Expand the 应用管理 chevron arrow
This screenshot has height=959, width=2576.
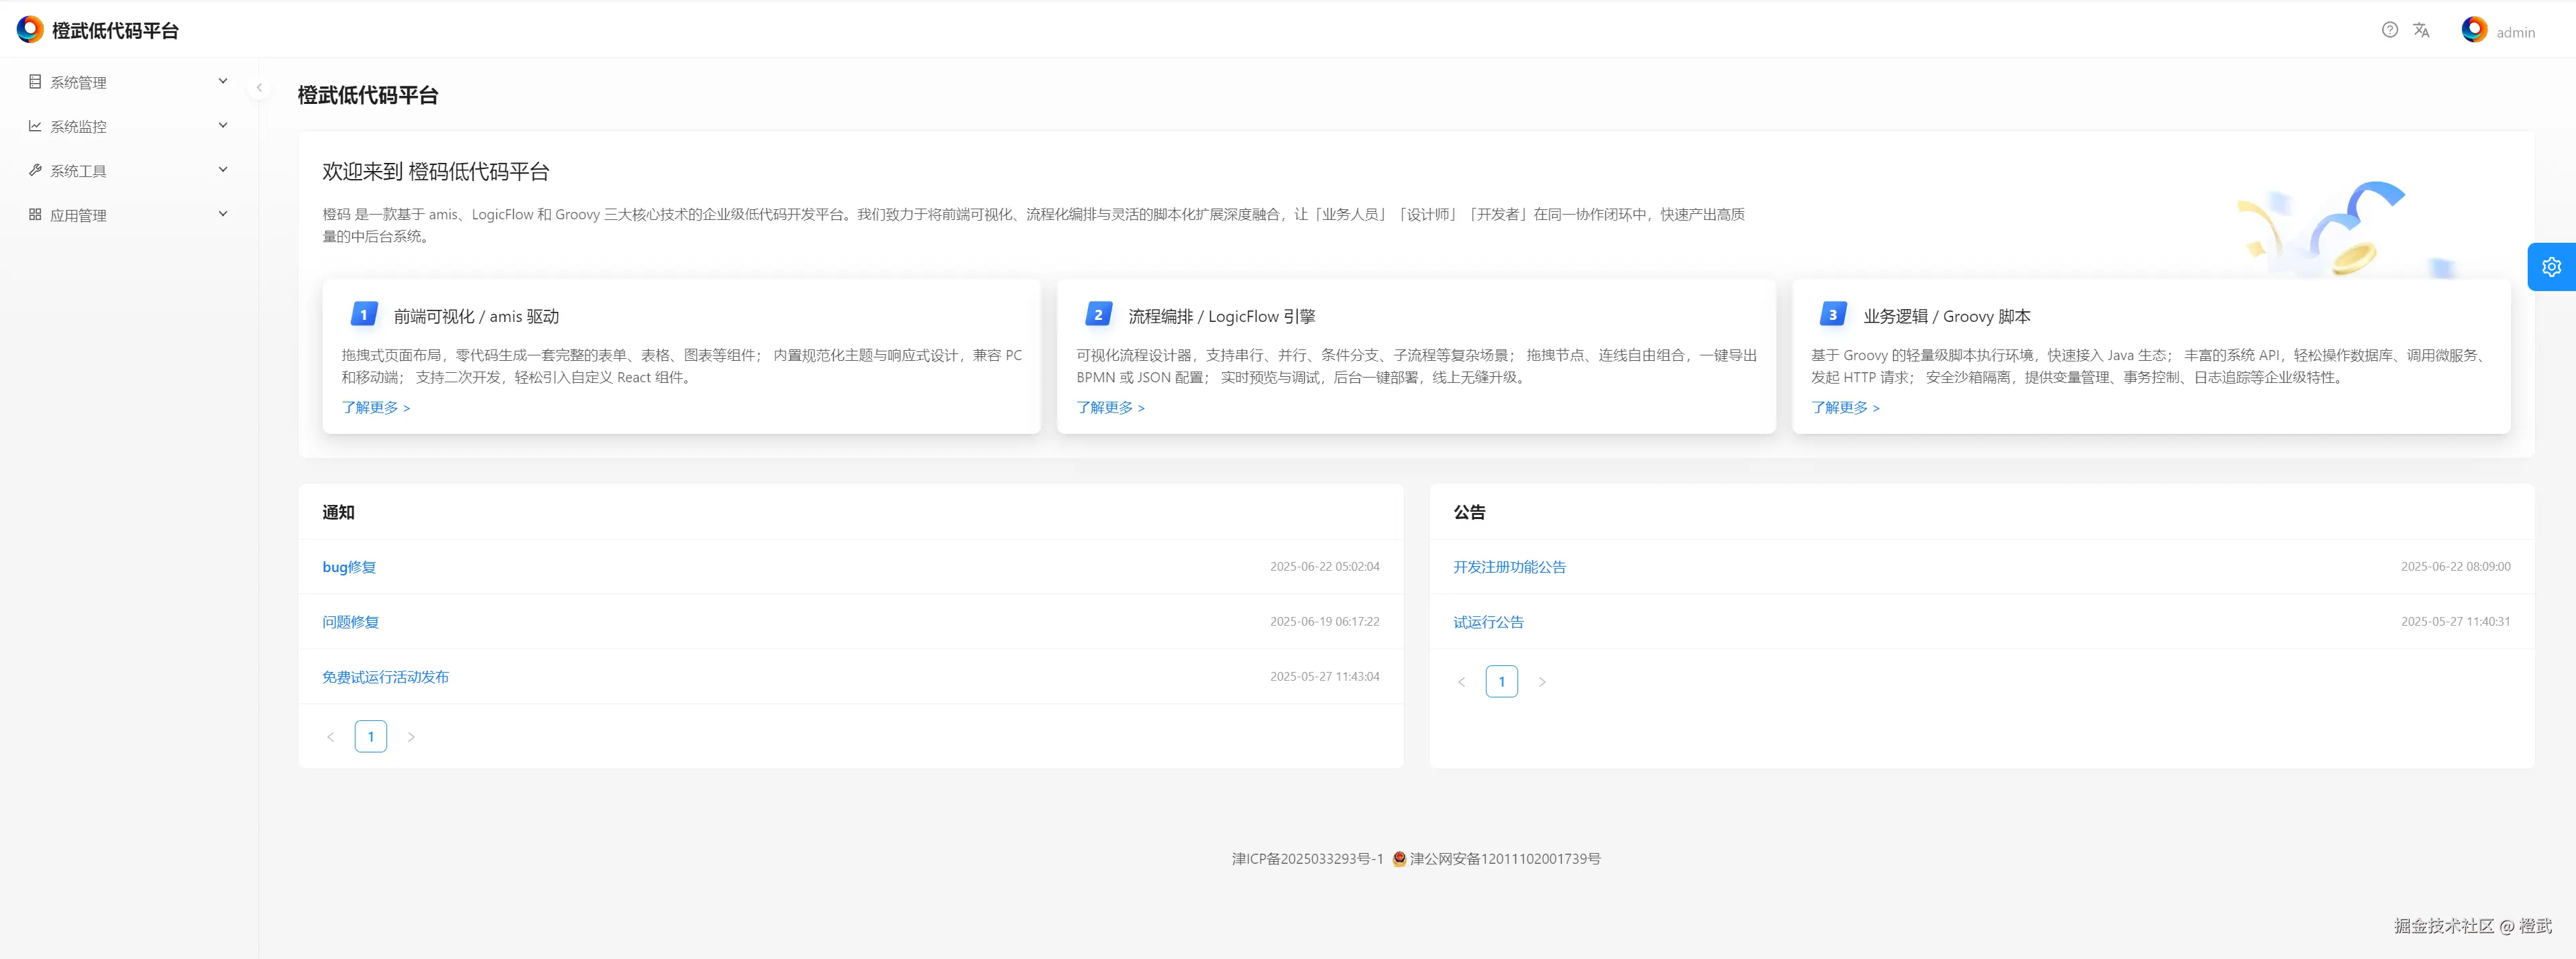(223, 214)
